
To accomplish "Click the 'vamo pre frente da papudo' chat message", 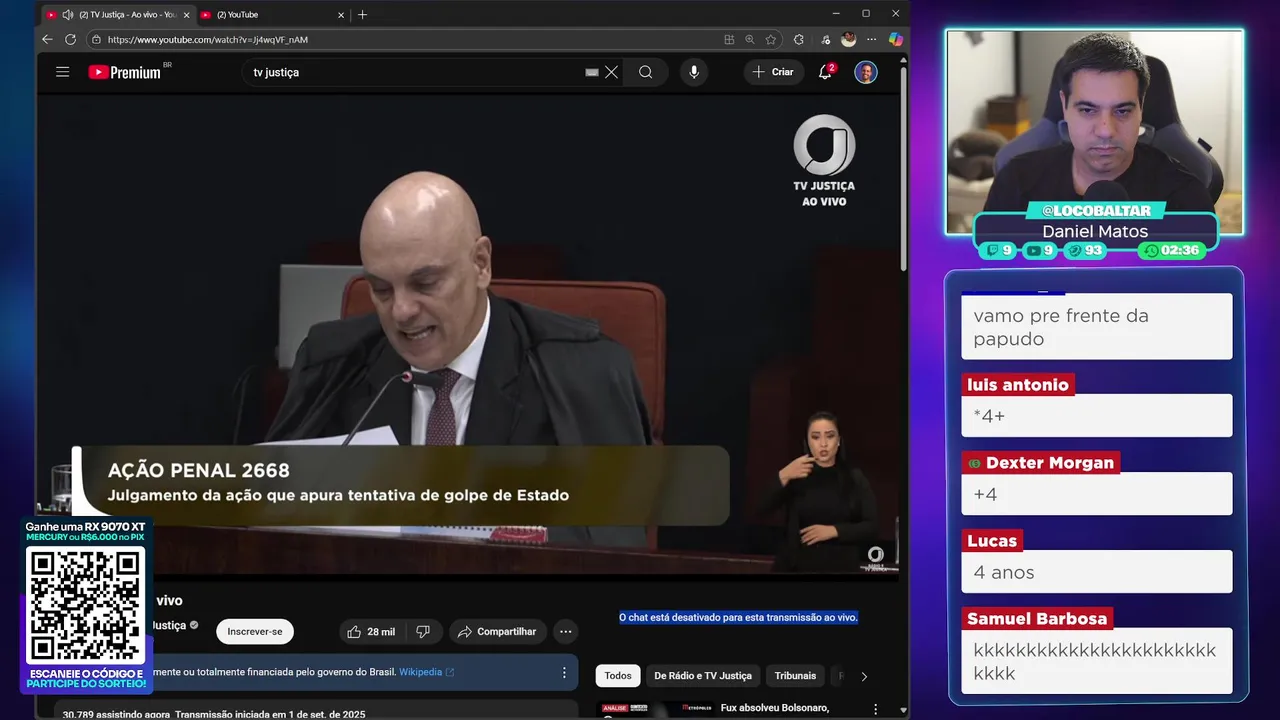I will (x=1097, y=327).
